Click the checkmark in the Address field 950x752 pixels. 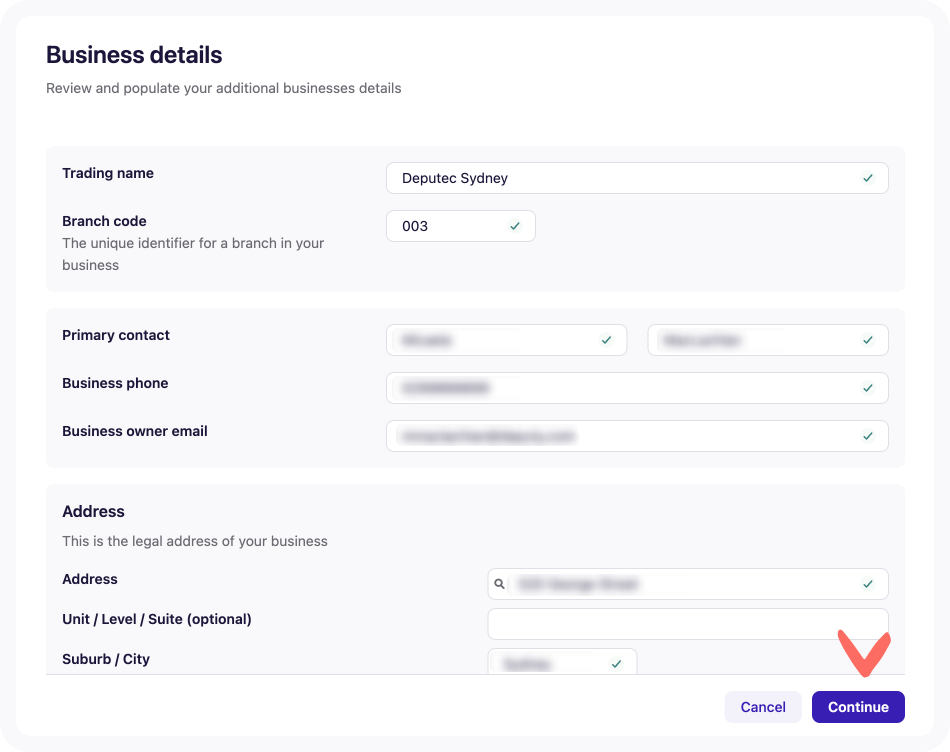tap(869, 583)
